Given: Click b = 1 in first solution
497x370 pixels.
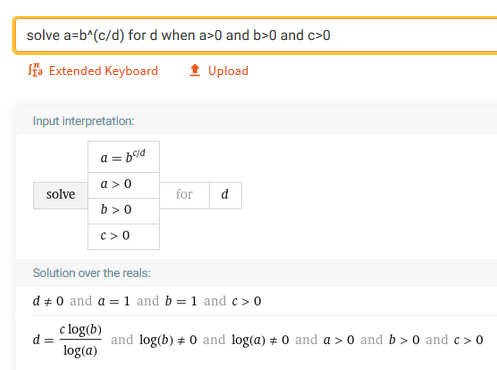Looking at the screenshot, I should tap(181, 301).
